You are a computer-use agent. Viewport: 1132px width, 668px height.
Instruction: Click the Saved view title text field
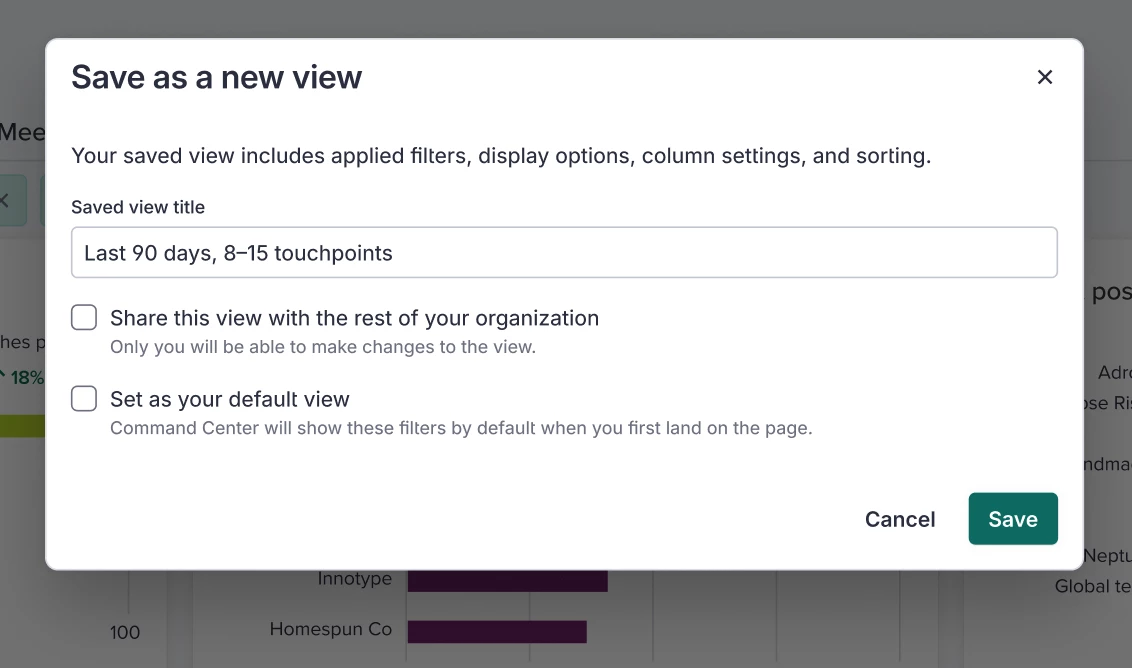564,253
